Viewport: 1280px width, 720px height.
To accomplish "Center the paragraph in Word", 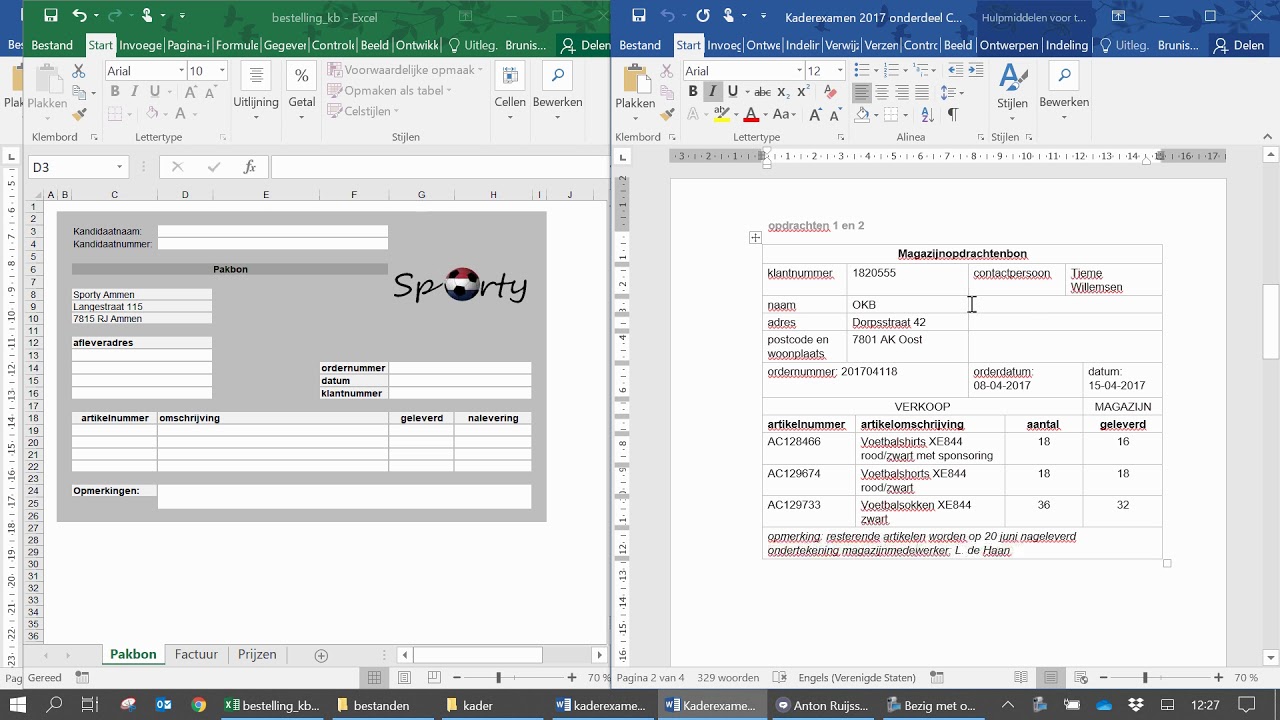I will pos(882,92).
